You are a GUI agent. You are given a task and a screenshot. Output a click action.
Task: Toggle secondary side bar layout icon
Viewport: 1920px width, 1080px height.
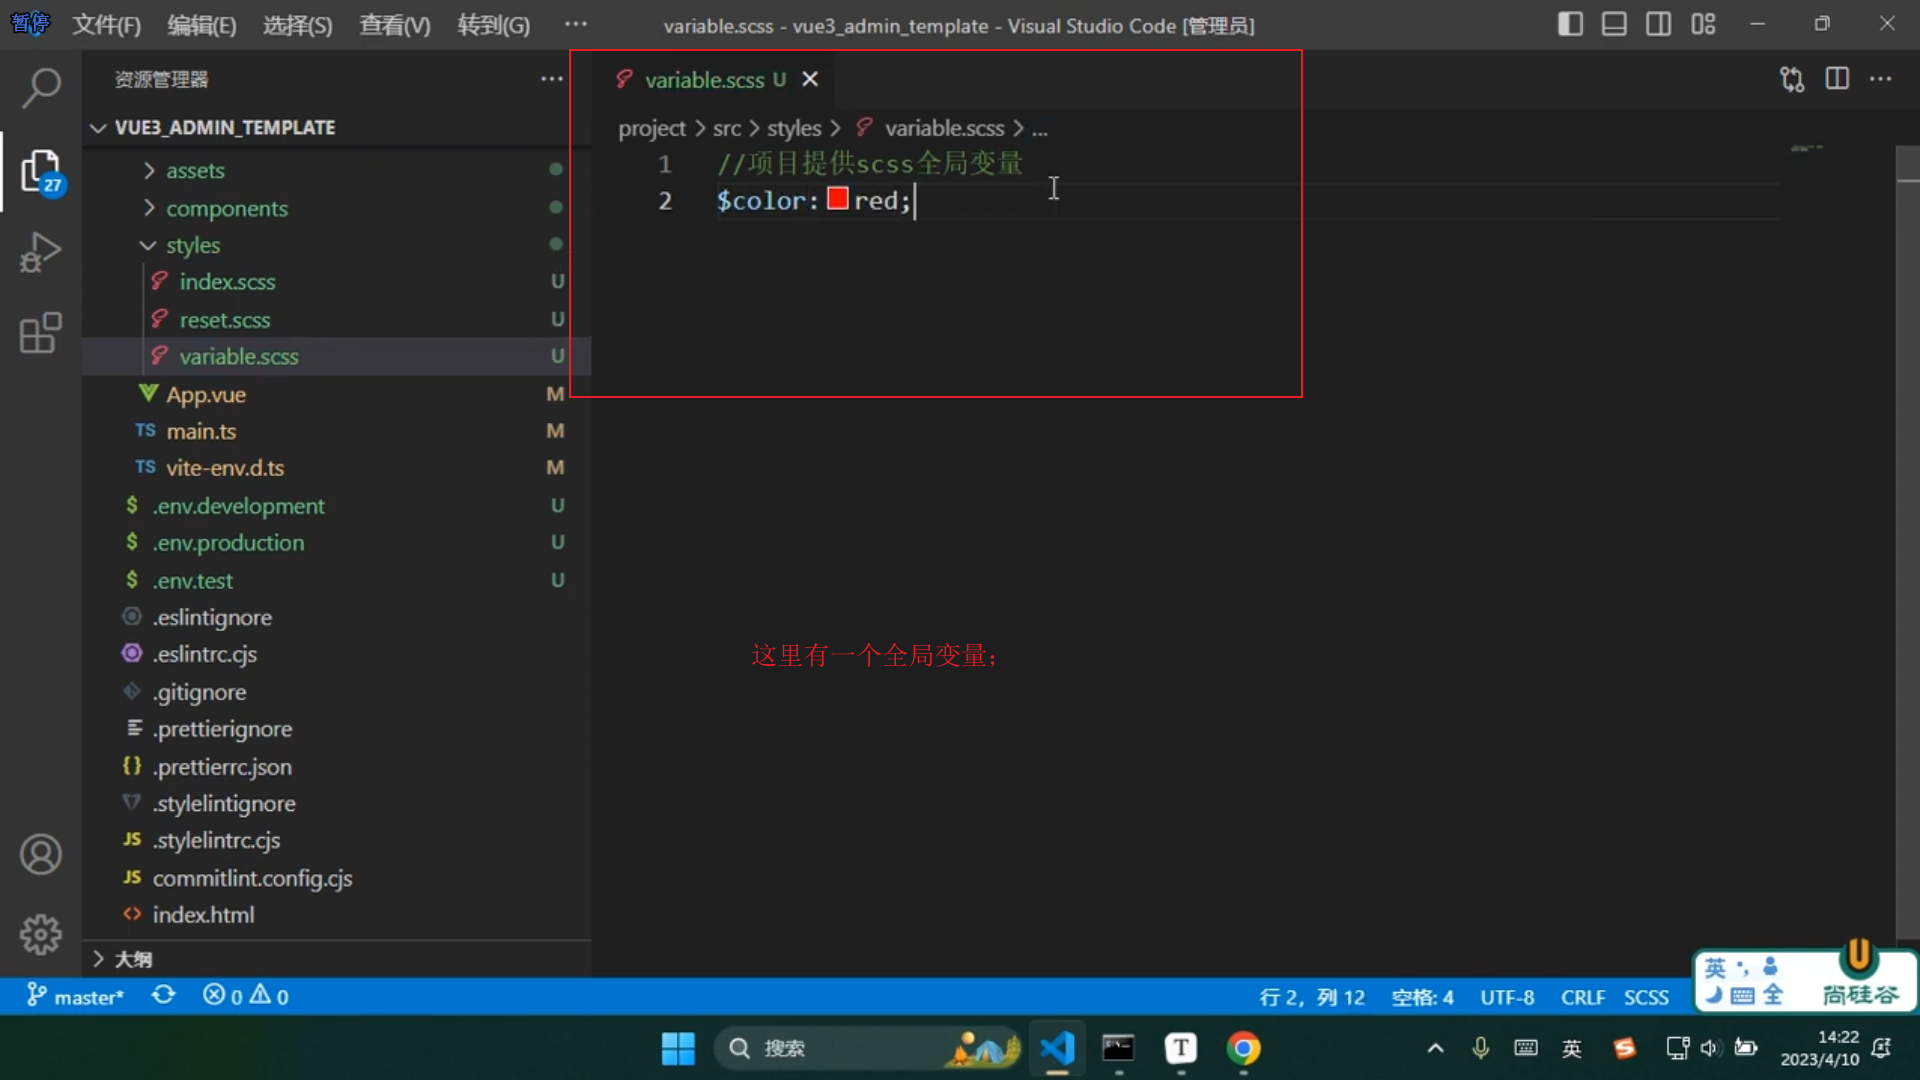click(1658, 24)
